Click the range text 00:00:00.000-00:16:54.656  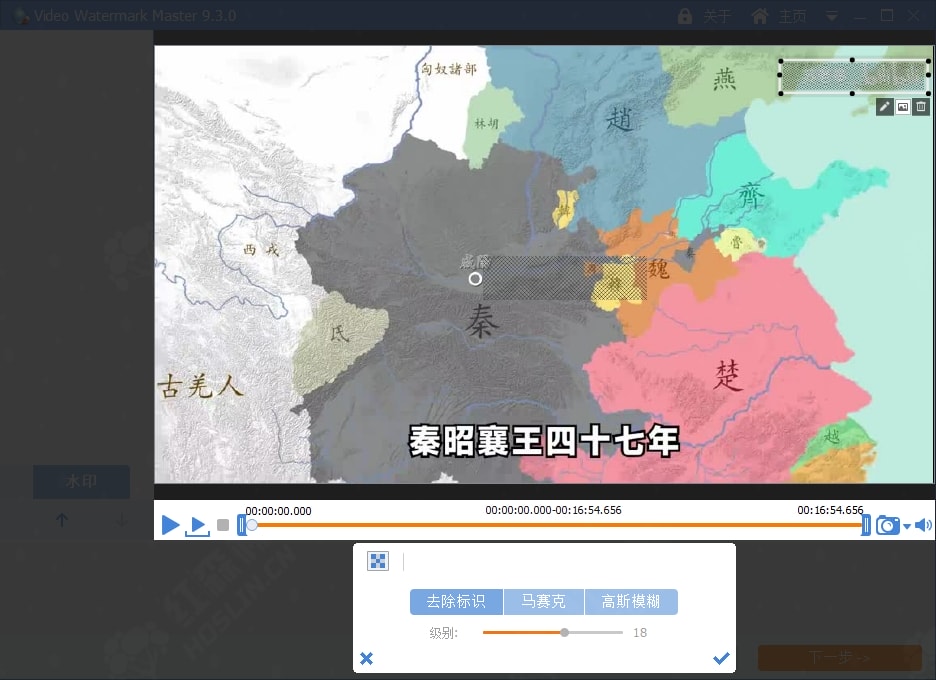(x=553, y=510)
